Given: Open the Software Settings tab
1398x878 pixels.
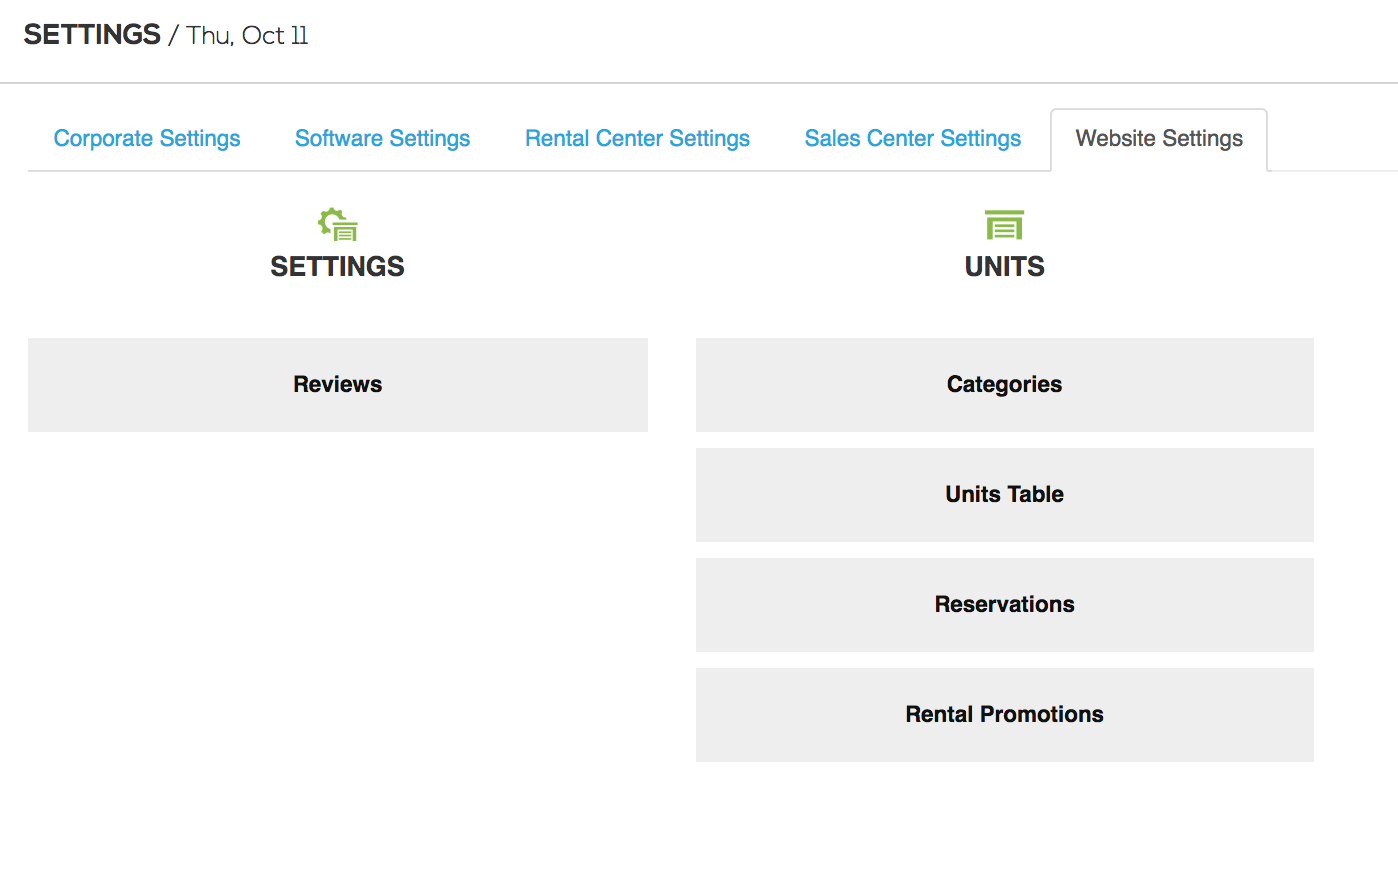Looking at the screenshot, I should click(382, 139).
